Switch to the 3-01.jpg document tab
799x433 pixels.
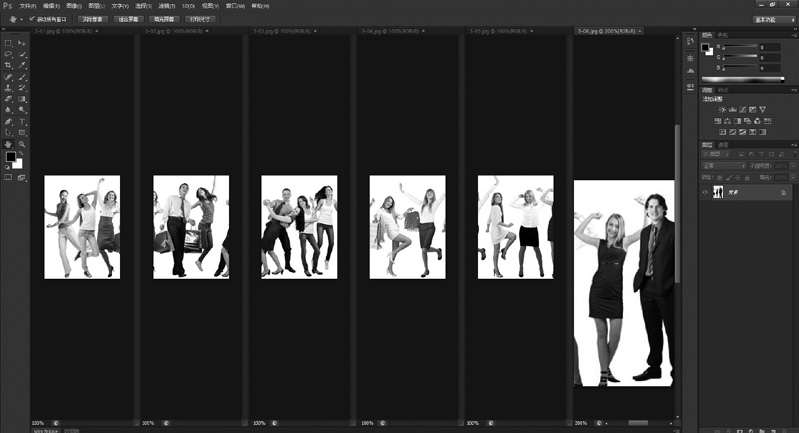point(65,31)
